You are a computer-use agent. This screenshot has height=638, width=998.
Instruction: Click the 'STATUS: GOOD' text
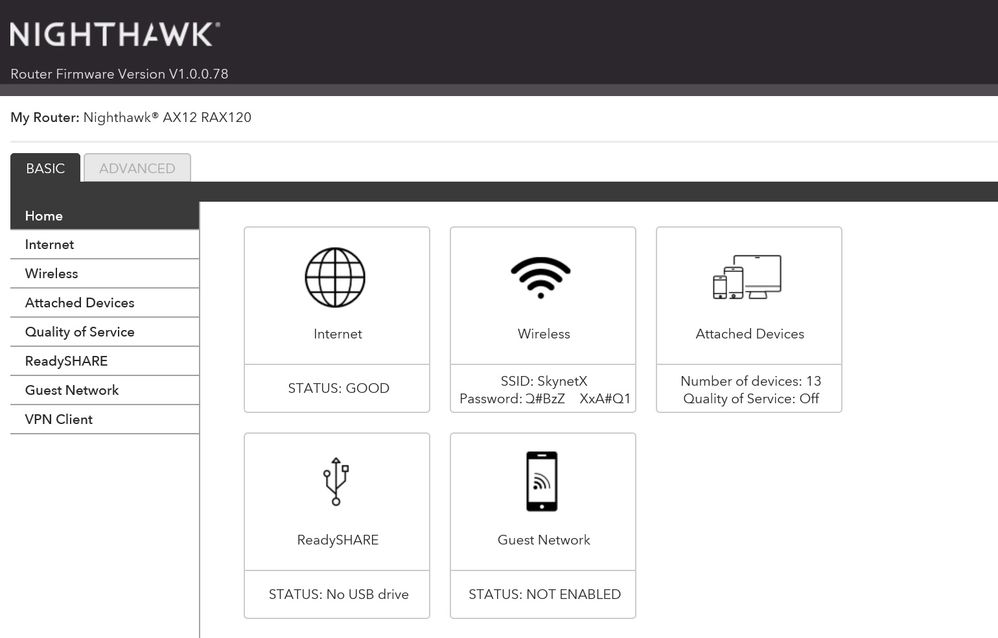click(x=338, y=388)
